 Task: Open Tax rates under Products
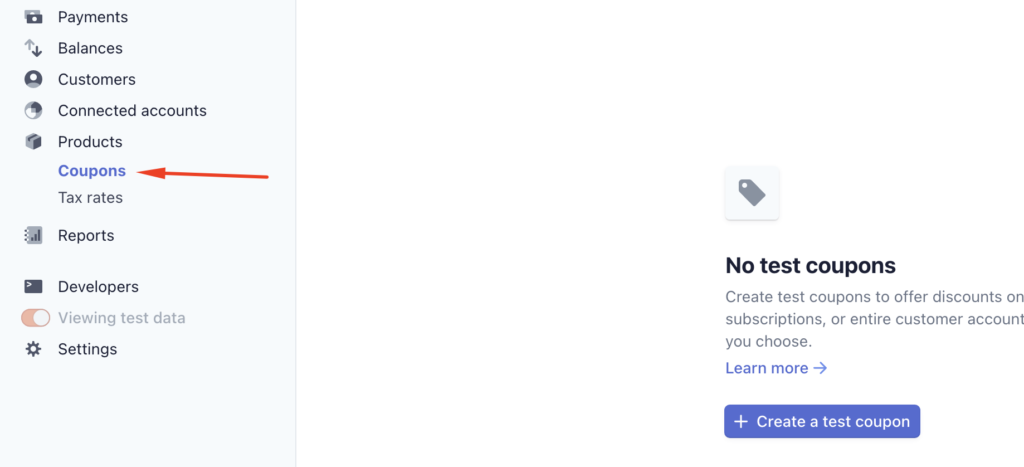click(x=90, y=198)
